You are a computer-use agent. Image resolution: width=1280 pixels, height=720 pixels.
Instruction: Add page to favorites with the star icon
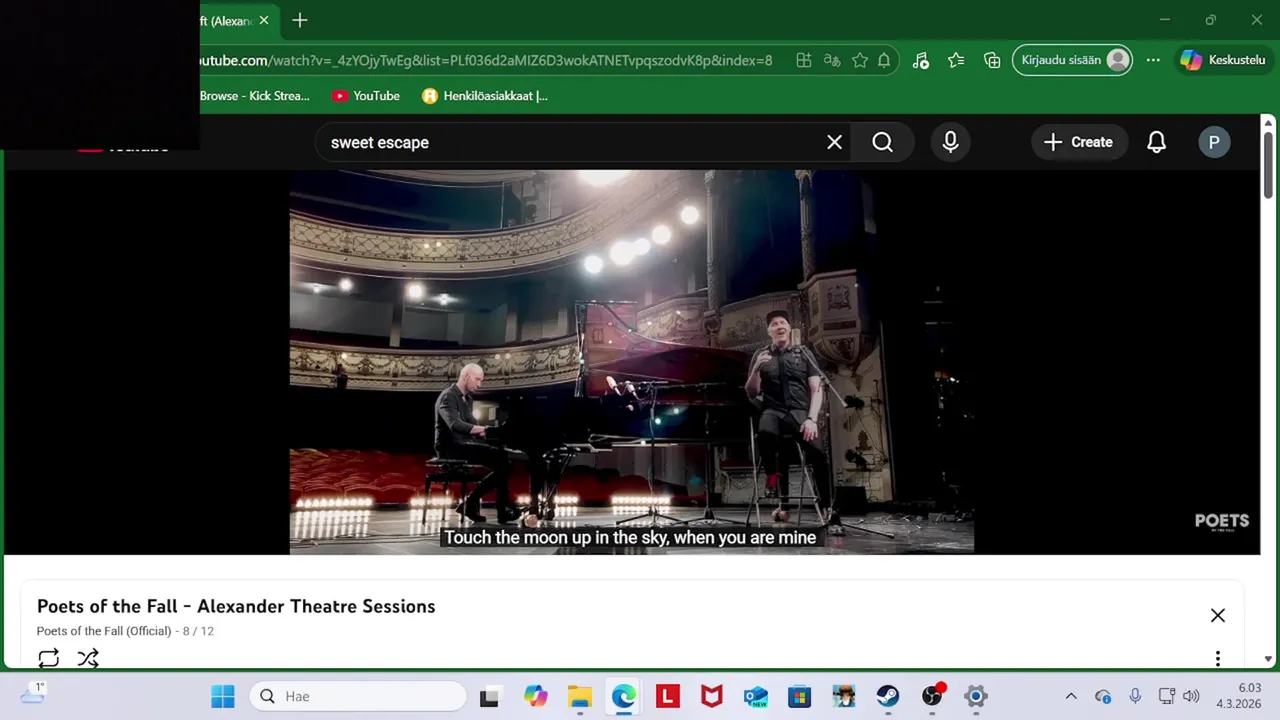(x=860, y=60)
